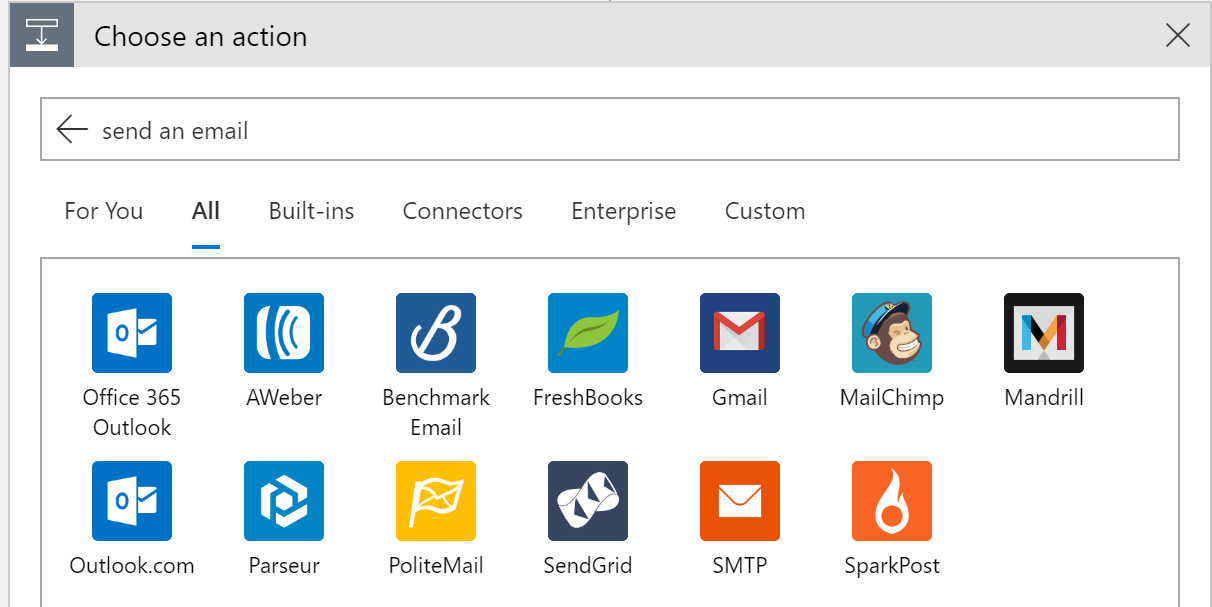Close the Choose an action panel
This screenshot has height=607, width=1212.
point(1178,36)
